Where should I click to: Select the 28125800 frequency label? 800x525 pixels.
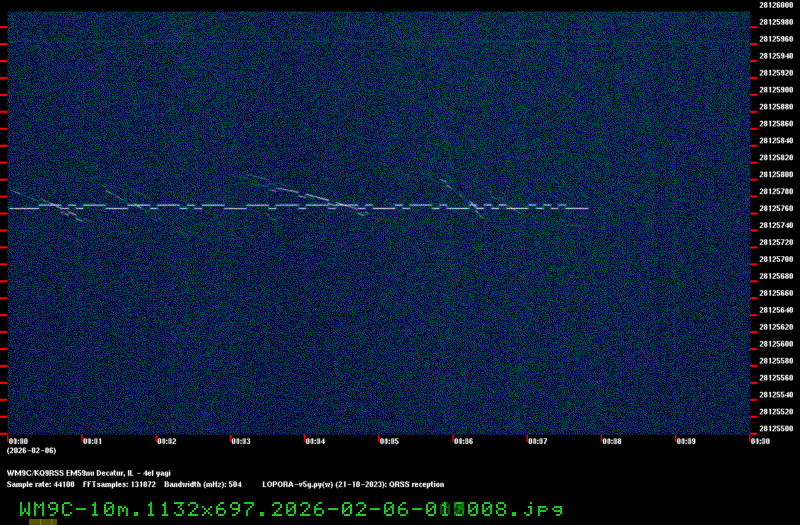(x=776, y=174)
